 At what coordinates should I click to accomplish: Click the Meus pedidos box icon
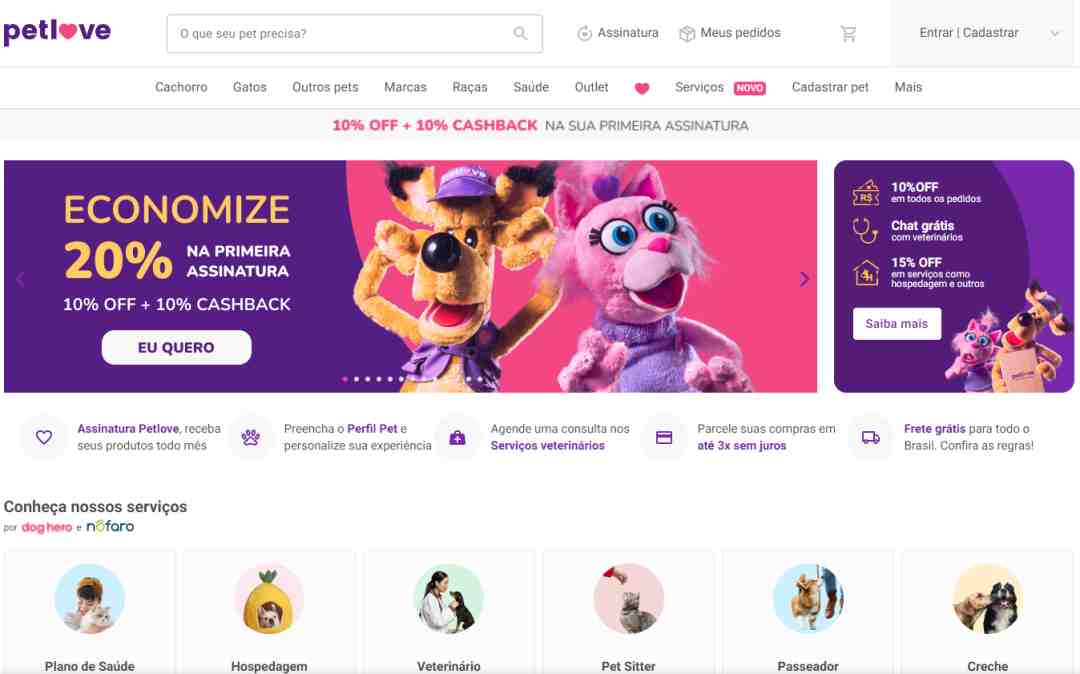pyautogui.click(x=687, y=33)
